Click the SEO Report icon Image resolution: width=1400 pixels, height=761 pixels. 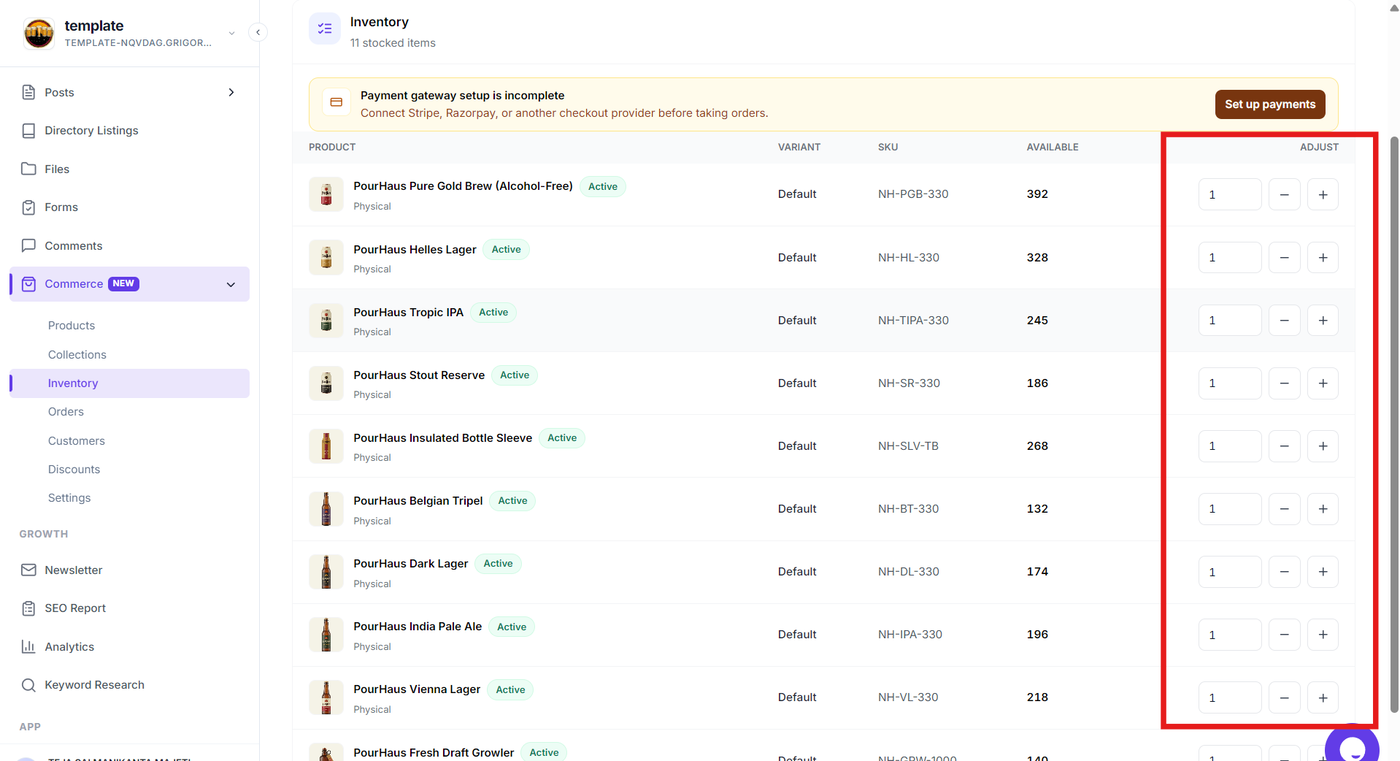point(28,608)
